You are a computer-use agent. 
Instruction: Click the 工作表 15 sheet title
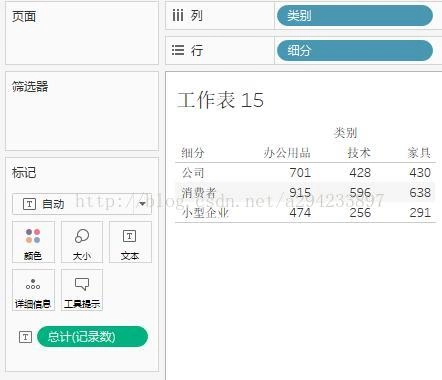pyautogui.click(x=221, y=100)
